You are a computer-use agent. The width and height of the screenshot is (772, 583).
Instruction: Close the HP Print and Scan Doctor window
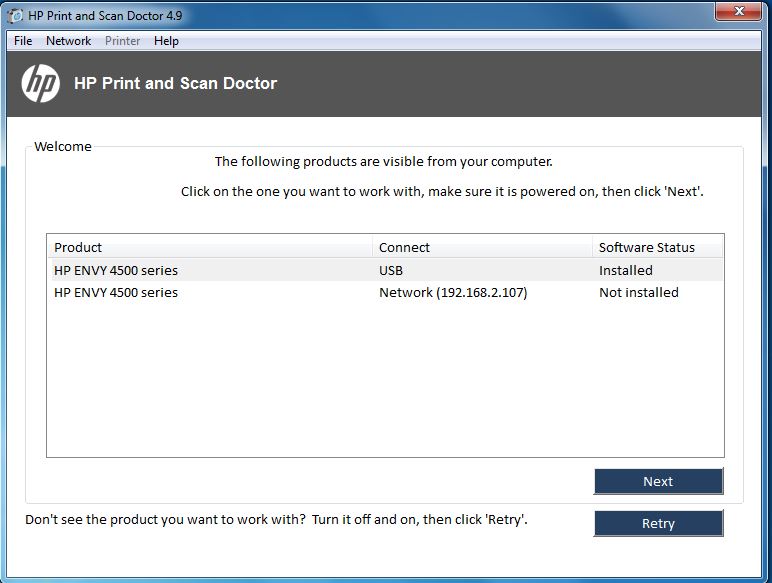[x=738, y=11]
